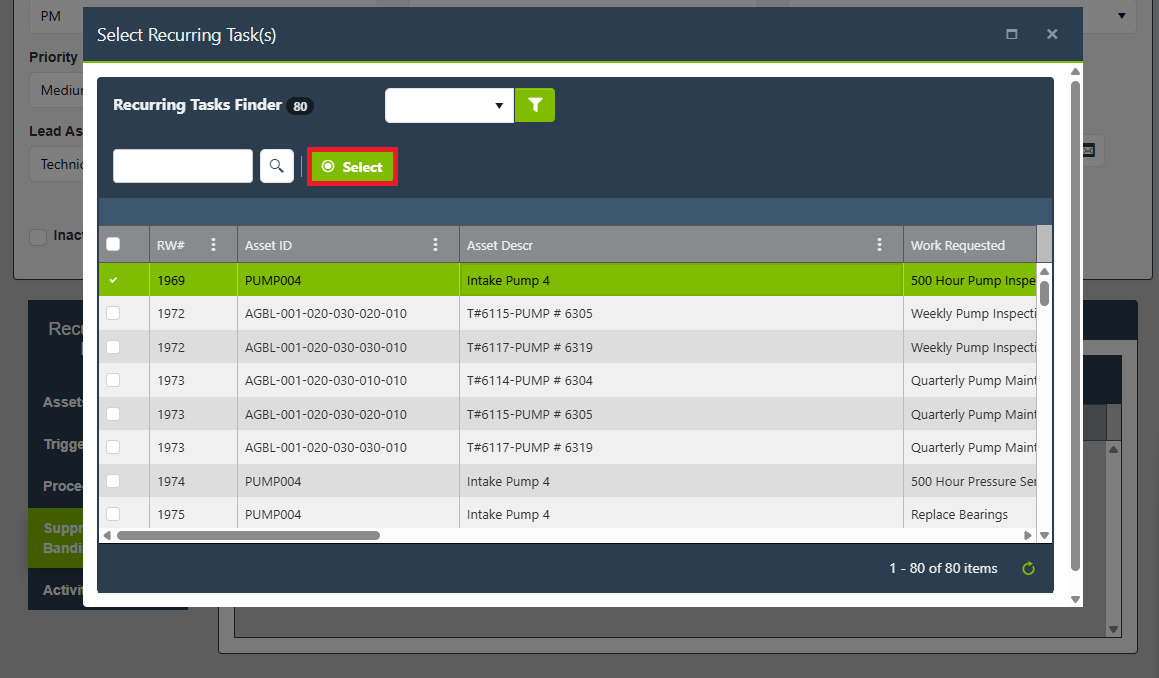This screenshot has height=678, width=1159.
Task: Toggle the select-all header checkbox
Action: (x=113, y=244)
